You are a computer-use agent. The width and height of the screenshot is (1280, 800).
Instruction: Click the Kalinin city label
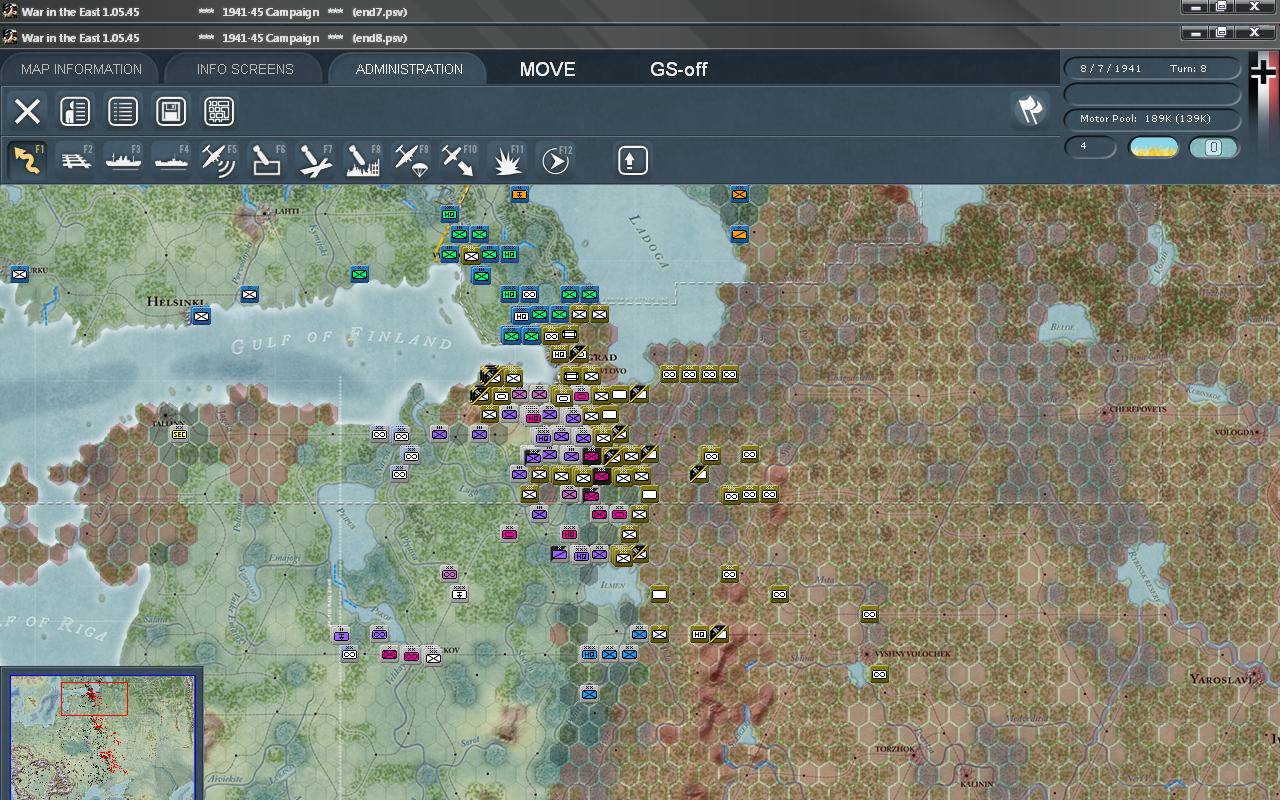tap(976, 783)
